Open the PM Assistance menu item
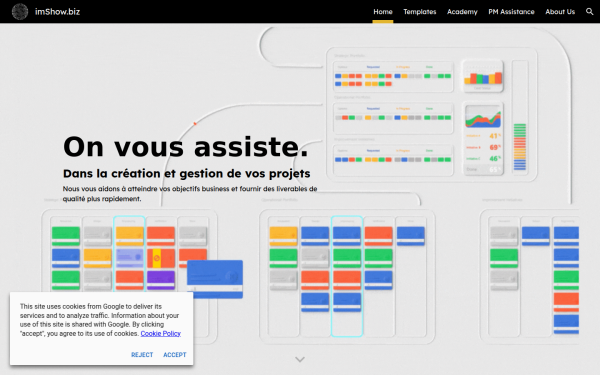600x375 pixels. pyautogui.click(x=511, y=12)
